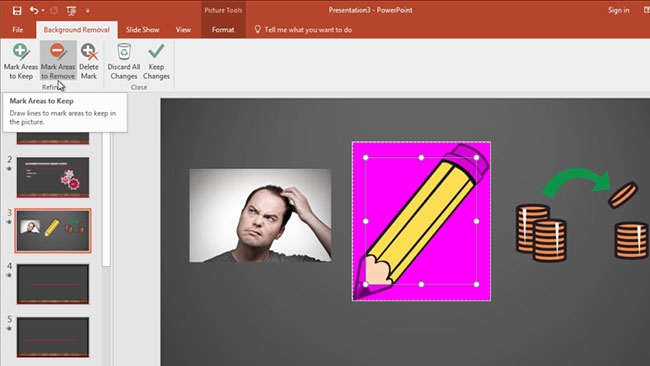
Task: Click the Close group label
Action: click(139, 87)
